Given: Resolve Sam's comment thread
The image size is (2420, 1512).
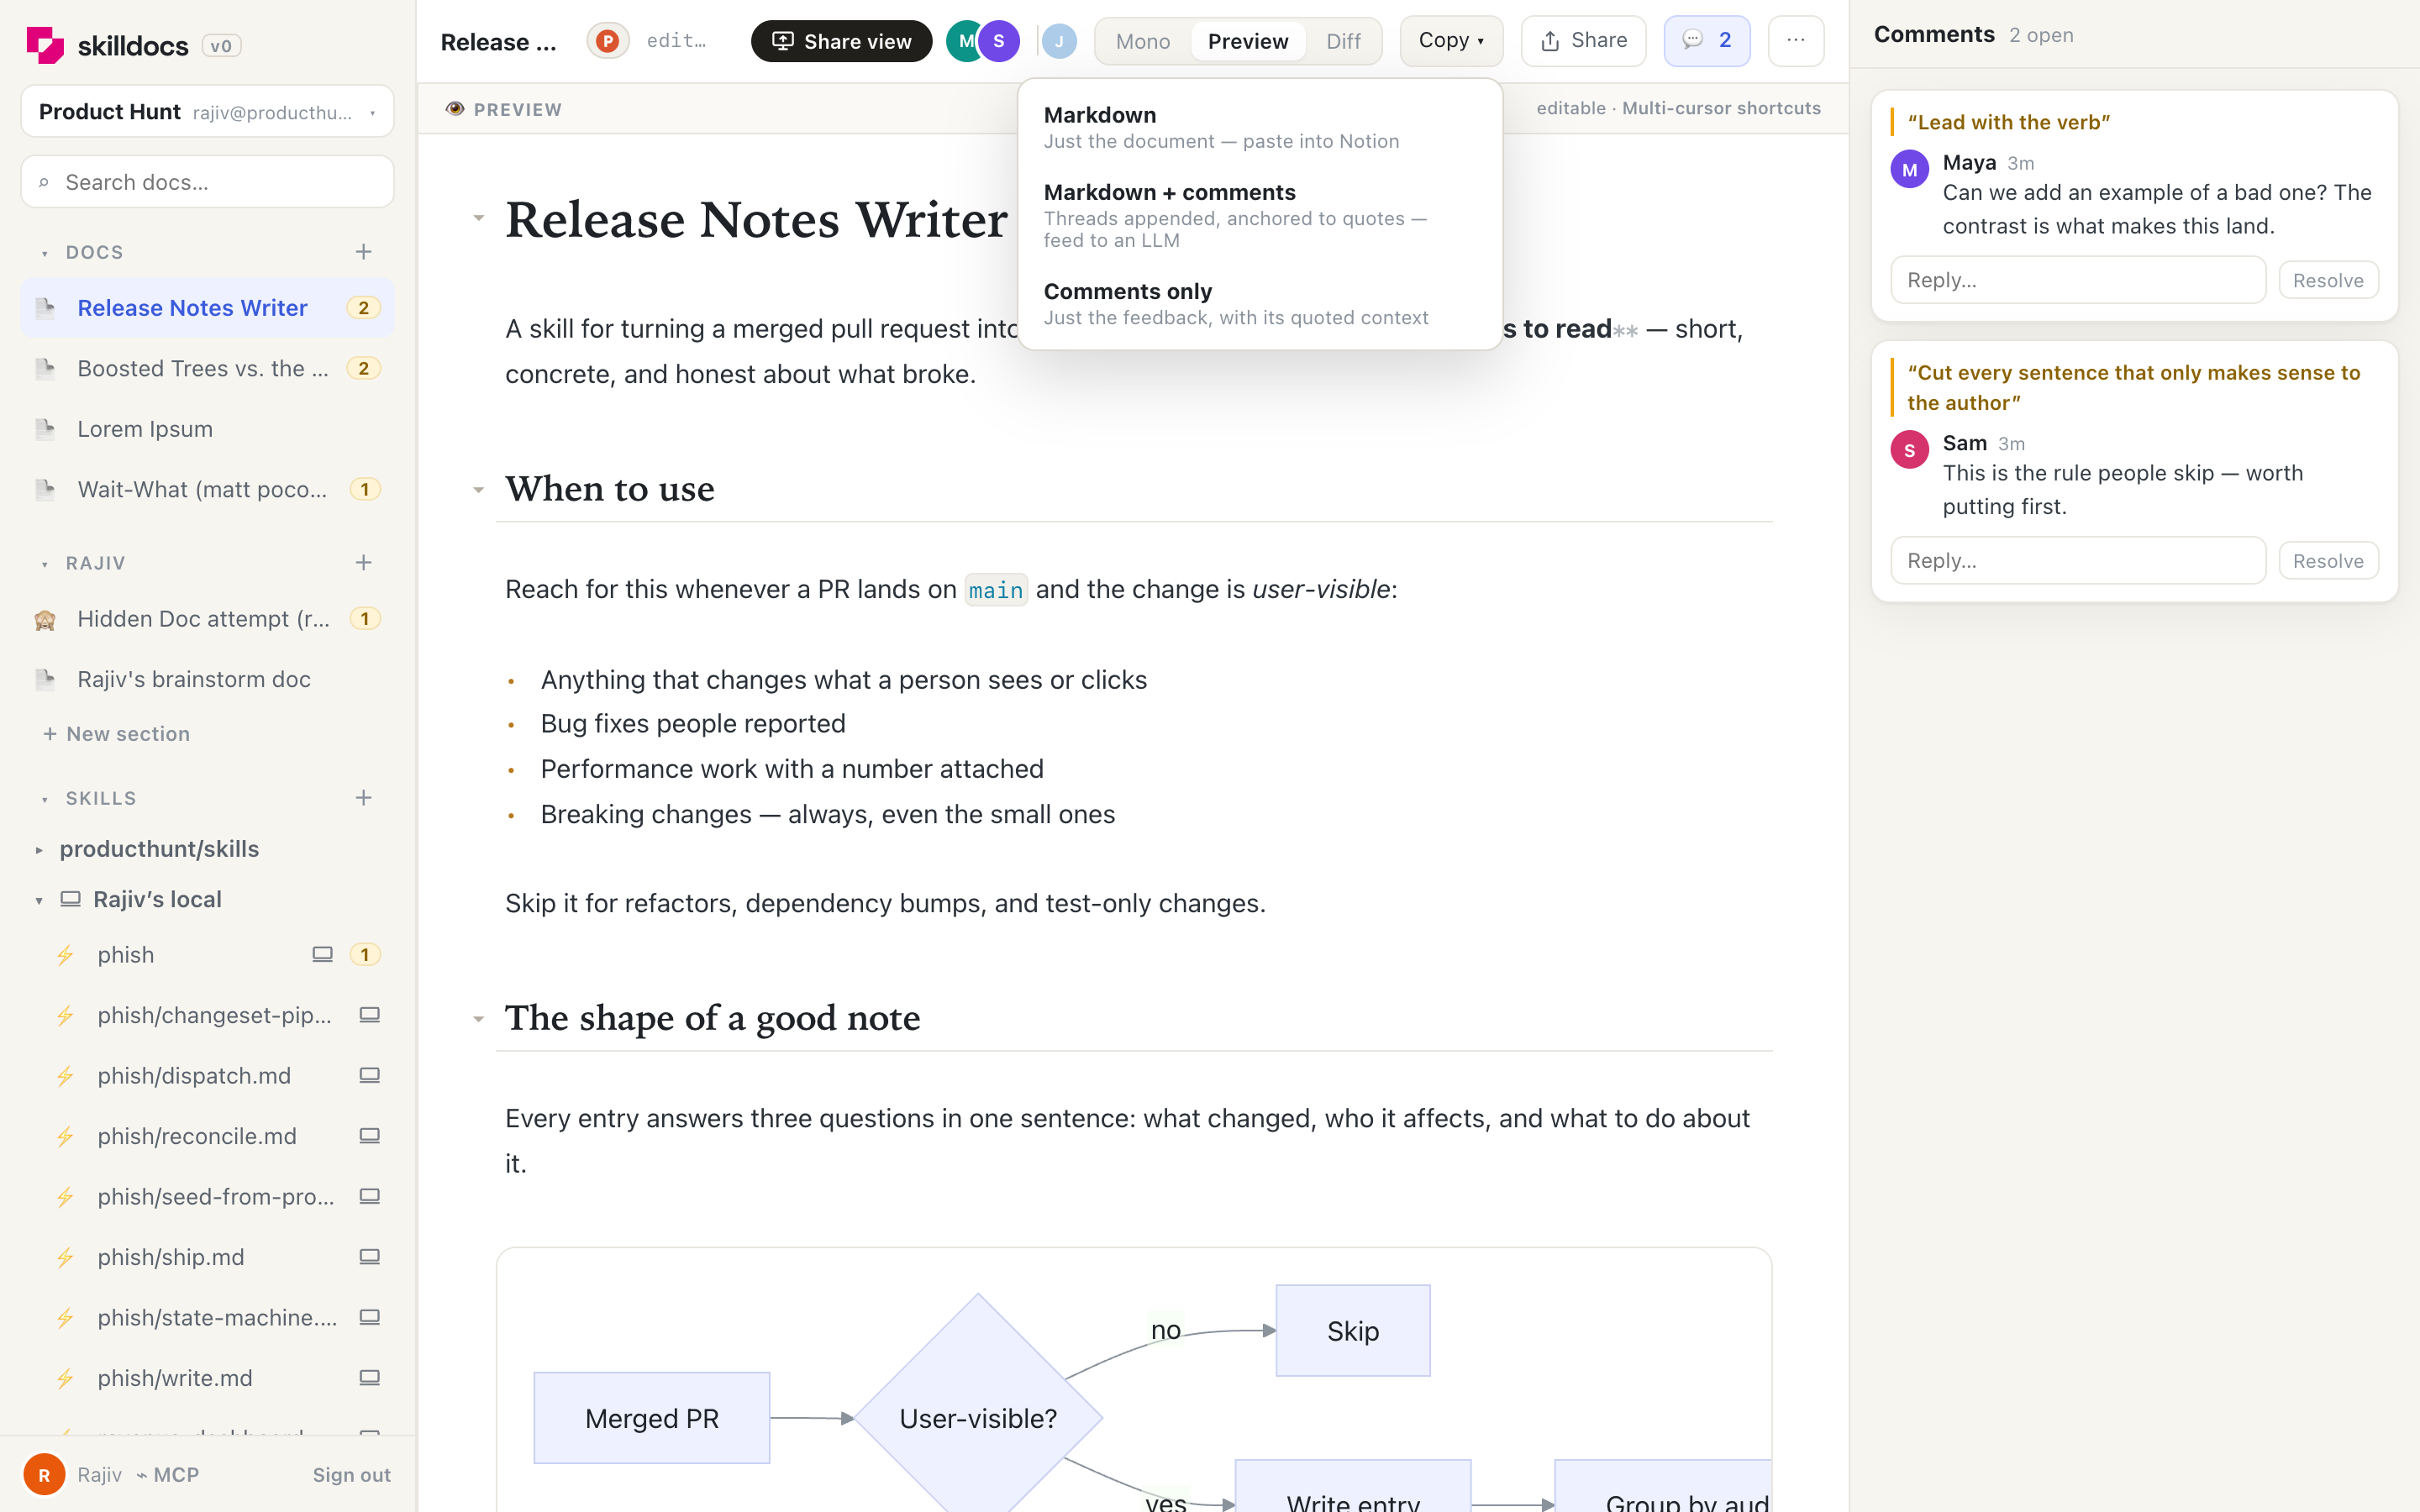Looking at the screenshot, I should [2328, 561].
